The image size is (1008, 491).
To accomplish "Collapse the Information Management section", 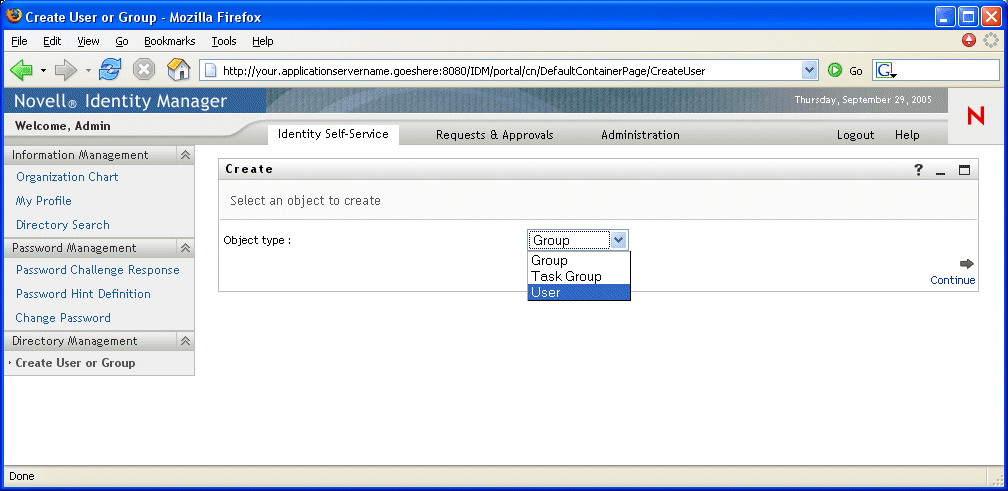I will click(x=185, y=155).
